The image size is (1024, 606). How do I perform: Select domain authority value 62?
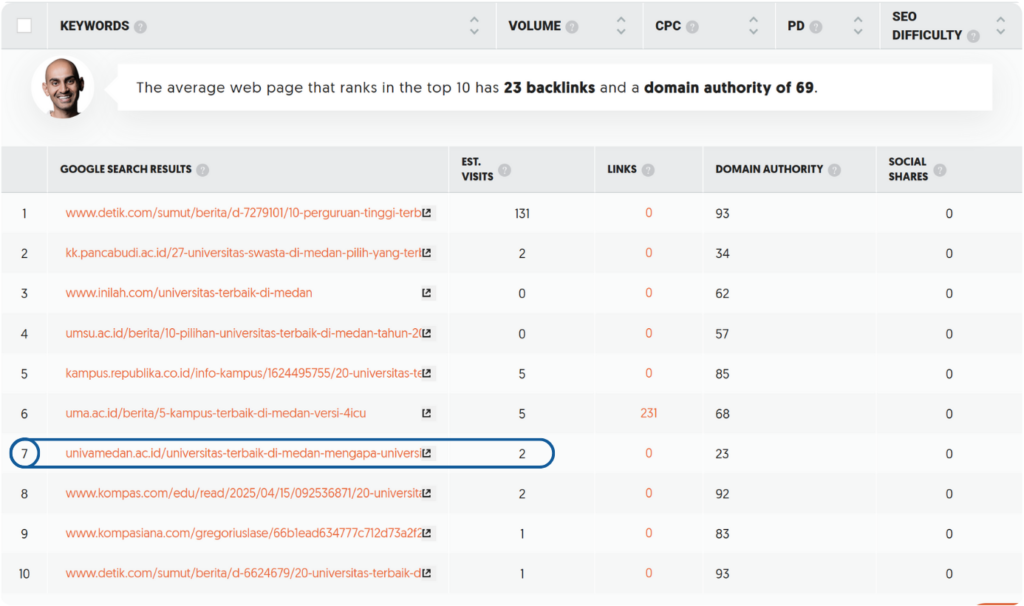[x=722, y=293]
